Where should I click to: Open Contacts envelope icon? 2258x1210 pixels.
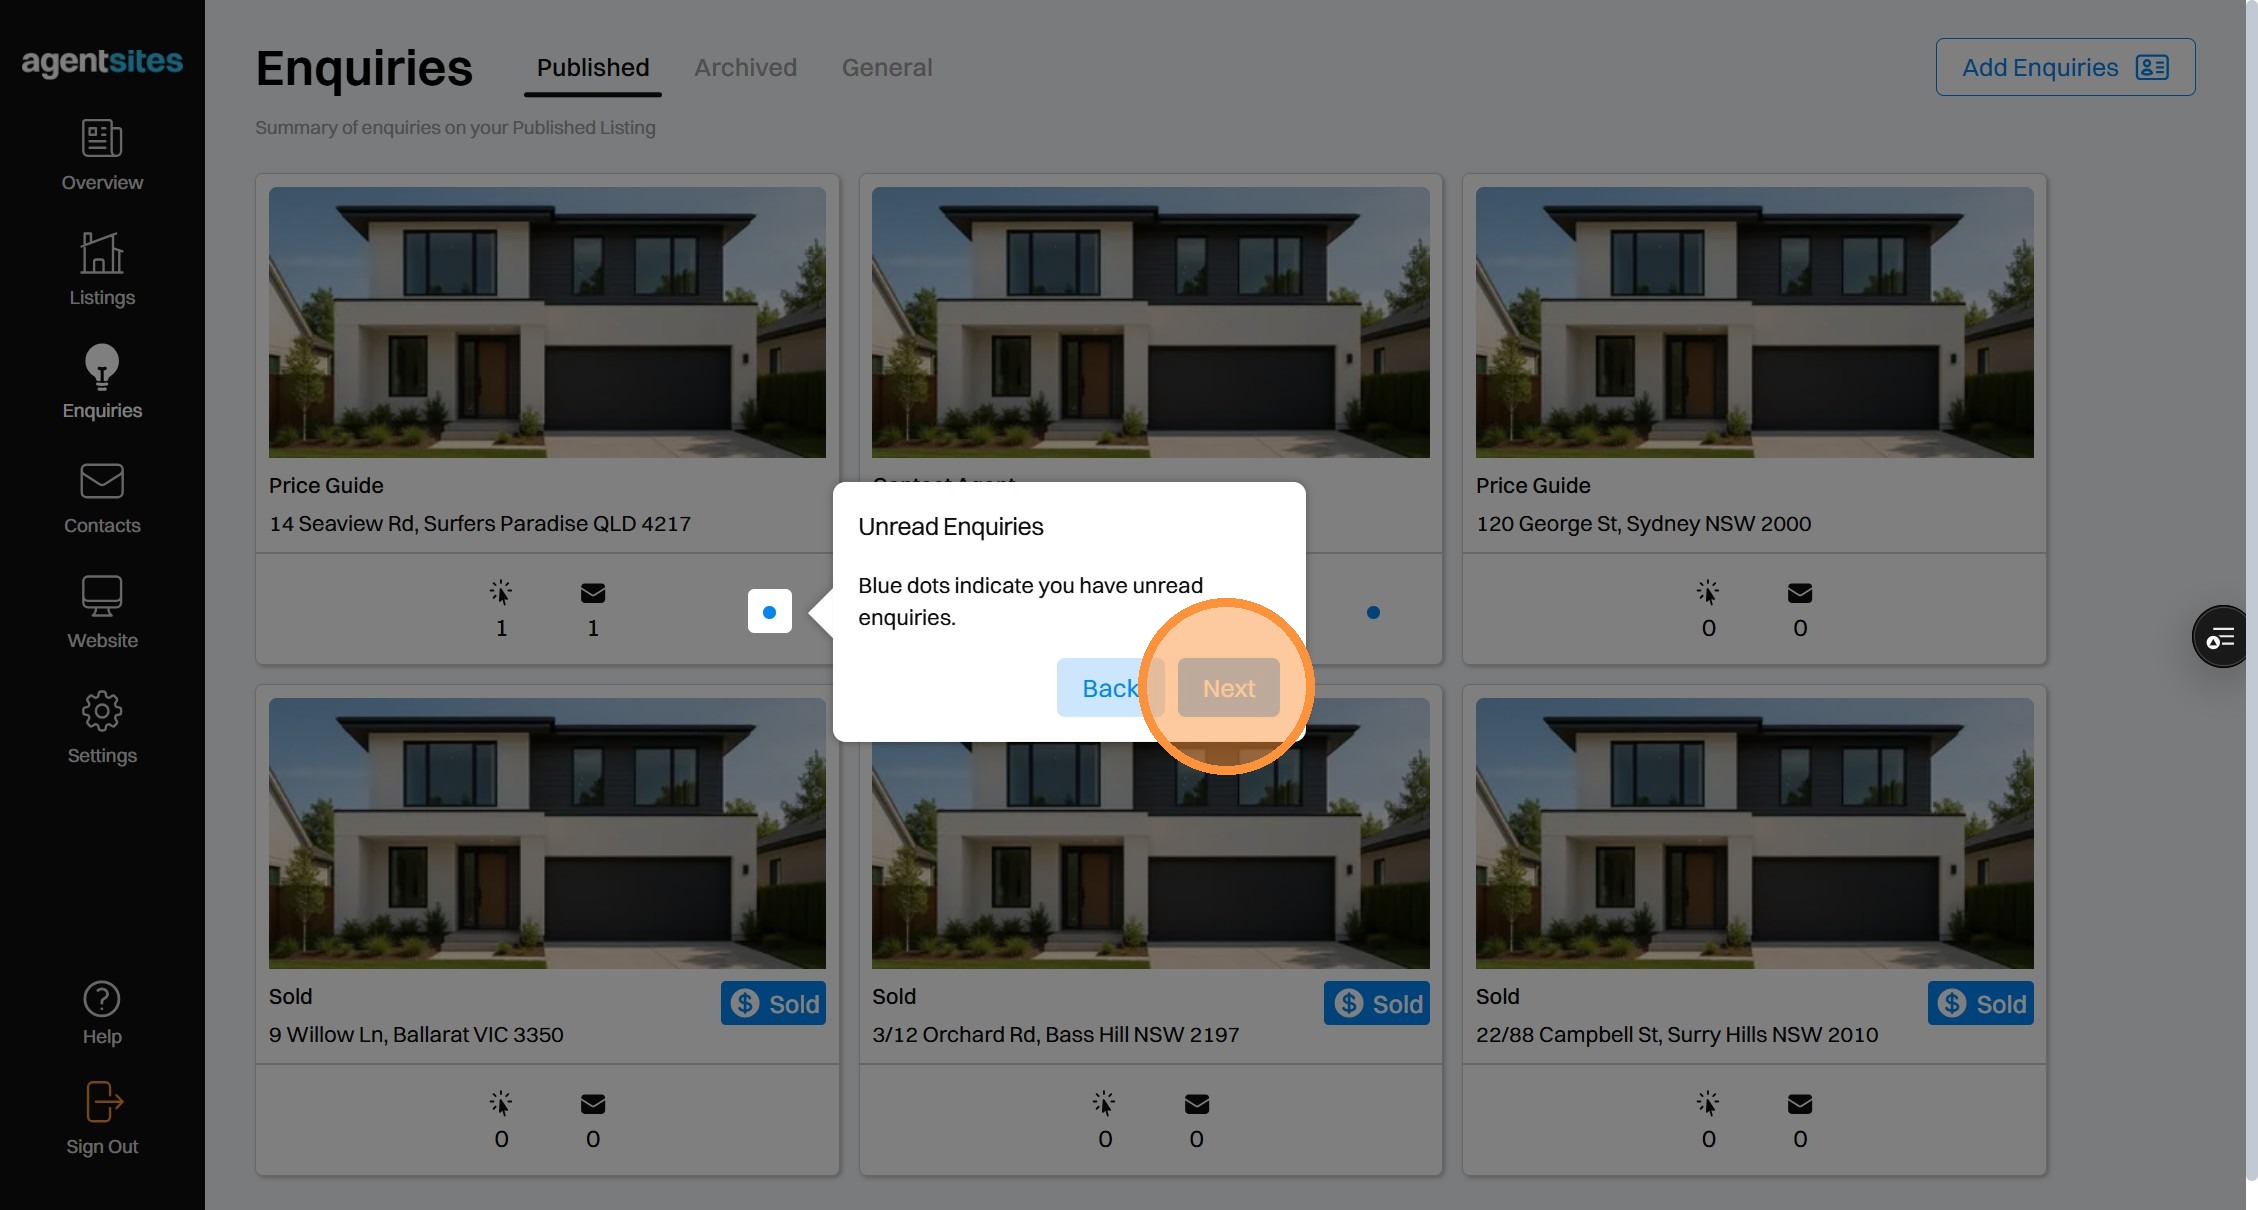click(102, 482)
